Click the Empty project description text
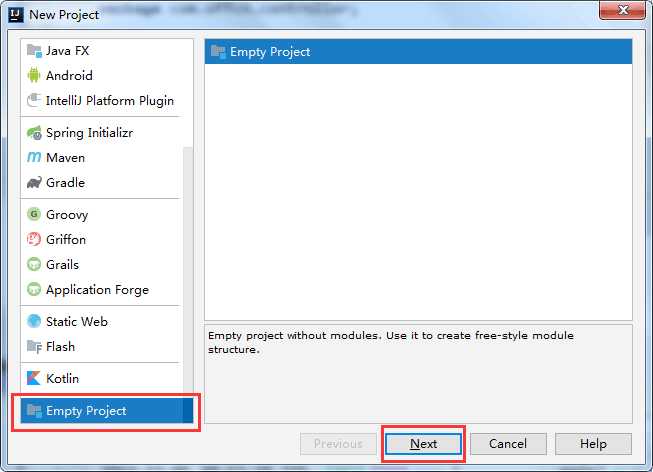Image resolution: width=653 pixels, height=472 pixels. coord(391,342)
